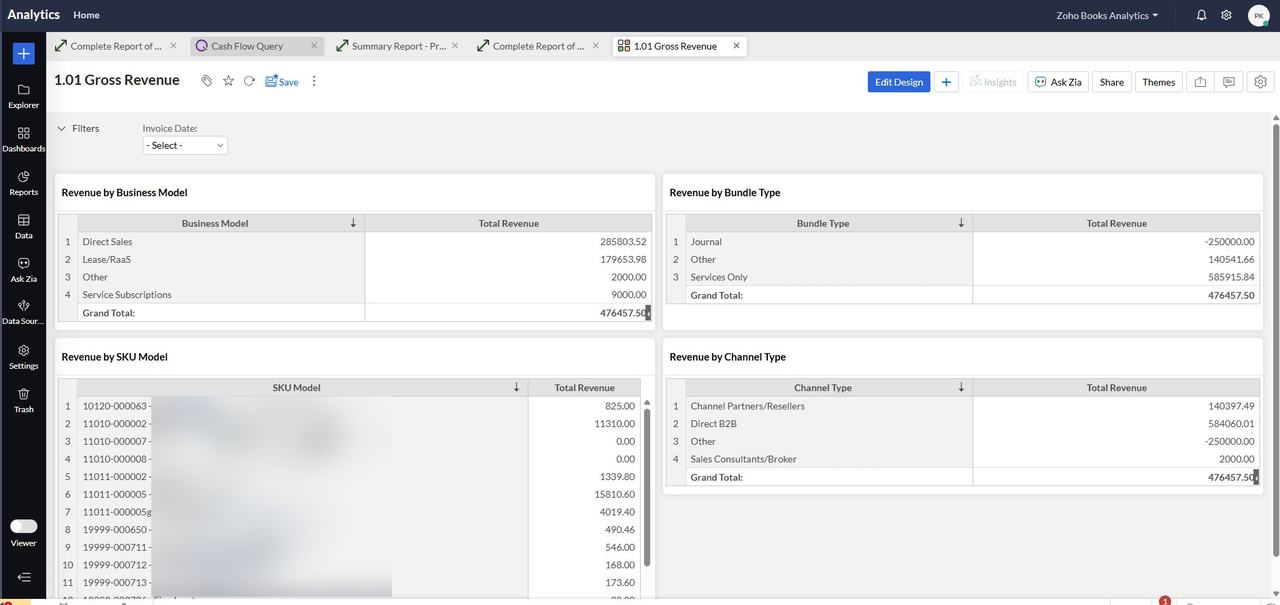Open the top bar settings gear
Screen dimensions: 1280x605
pos(1226,15)
